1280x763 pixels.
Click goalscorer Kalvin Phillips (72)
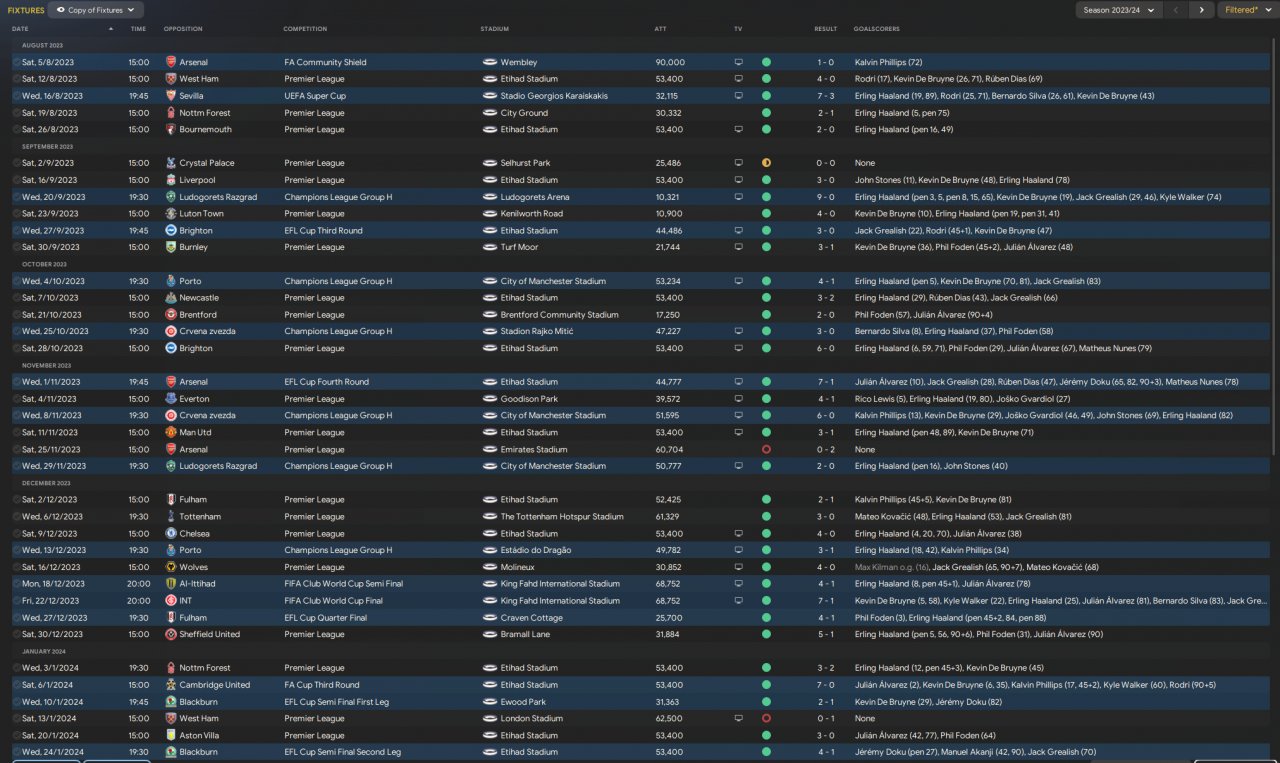pyautogui.click(x=888, y=62)
